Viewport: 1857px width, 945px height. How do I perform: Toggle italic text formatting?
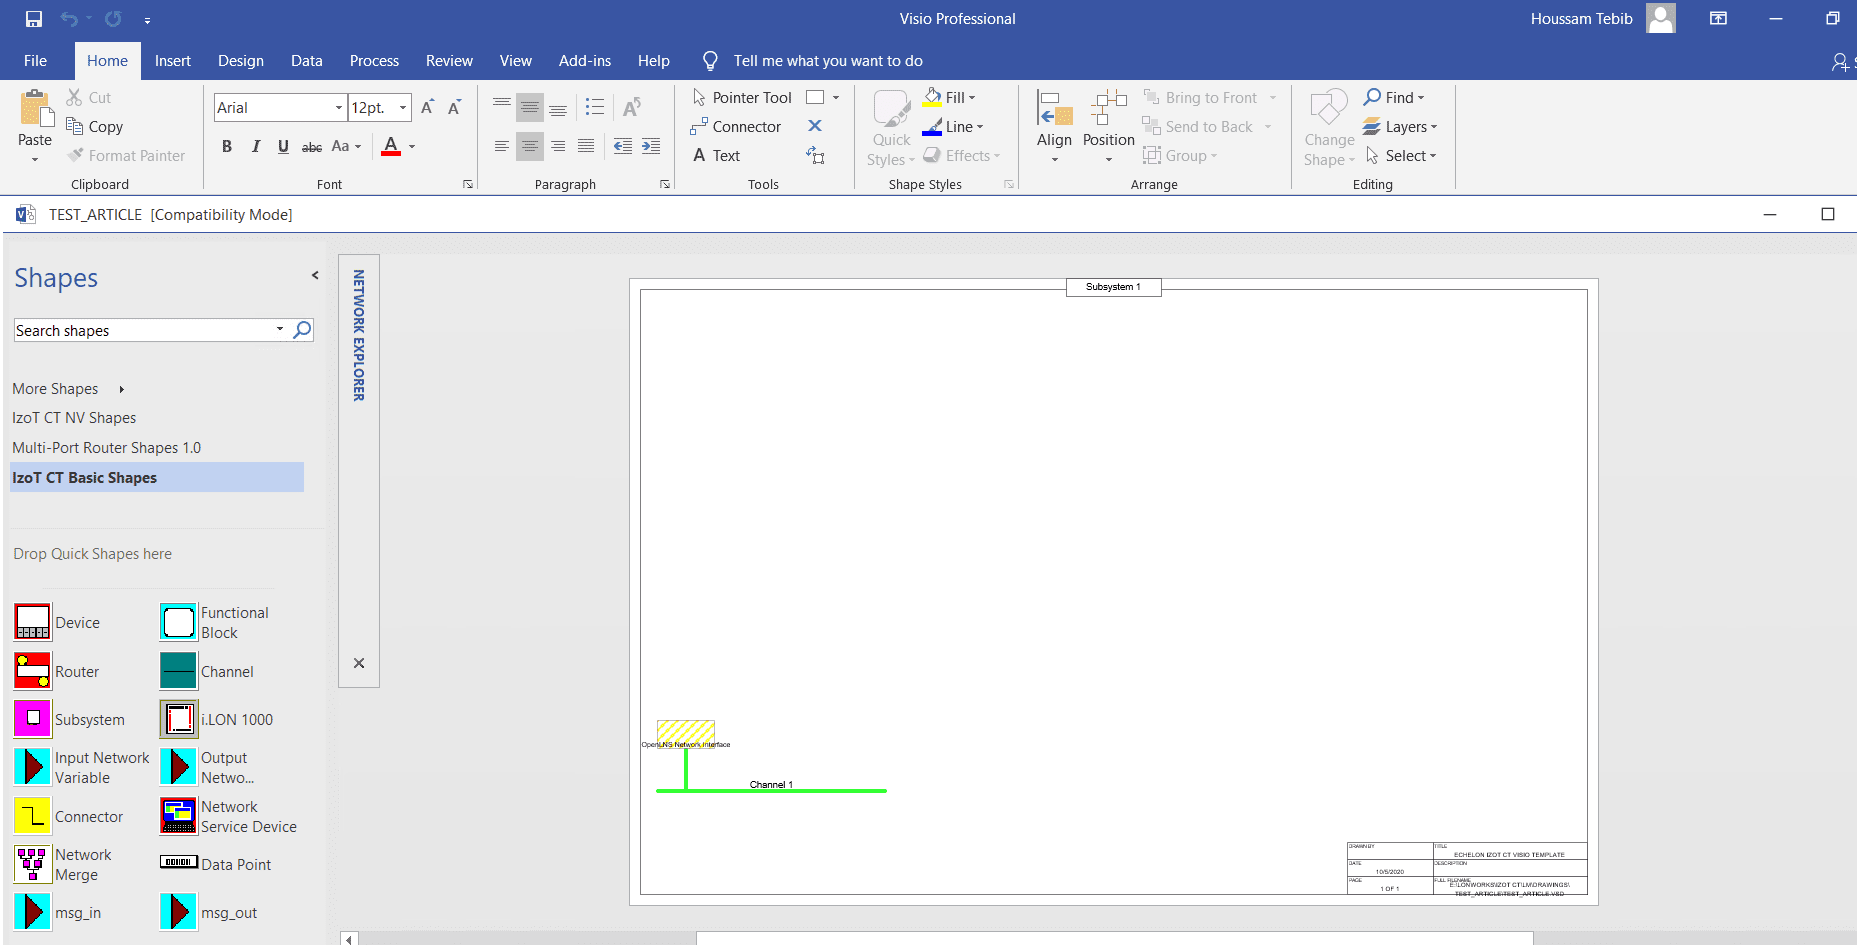pyautogui.click(x=255, y=147)
